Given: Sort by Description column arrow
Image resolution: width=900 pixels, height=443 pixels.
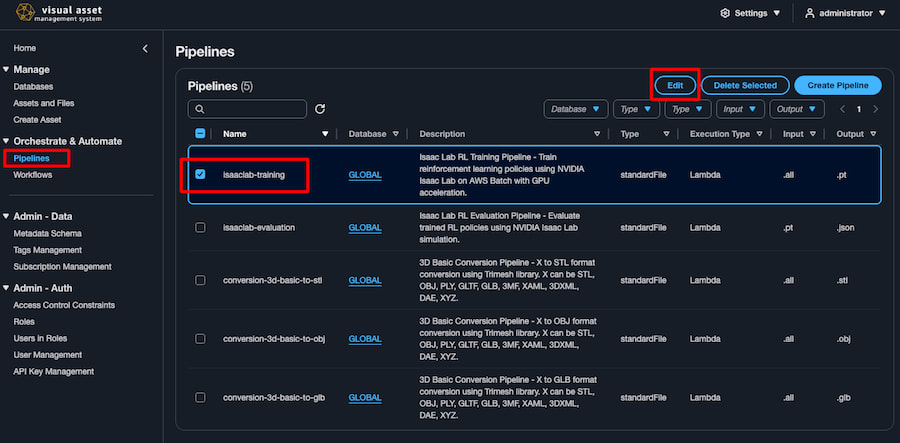Looking at the screenshot, I should [597, 134].
